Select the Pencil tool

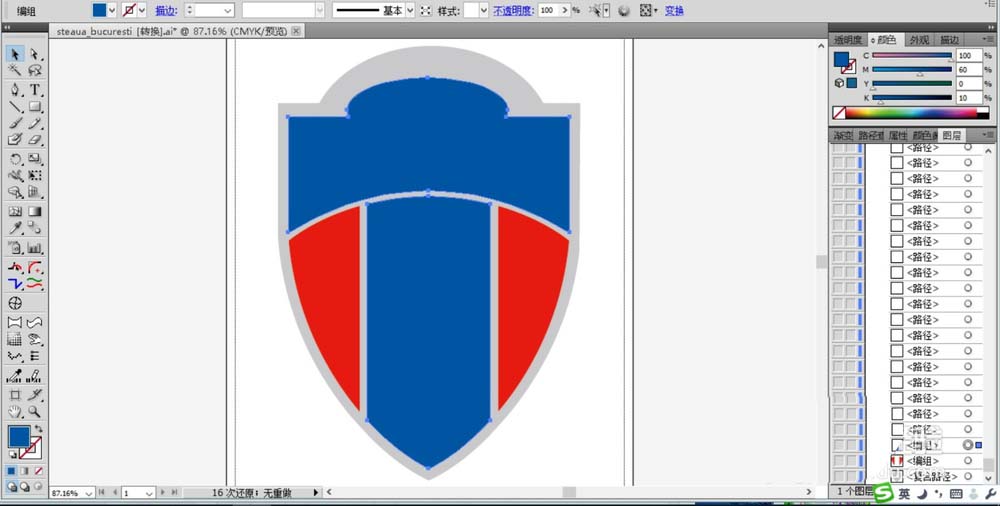coord(35,123)
